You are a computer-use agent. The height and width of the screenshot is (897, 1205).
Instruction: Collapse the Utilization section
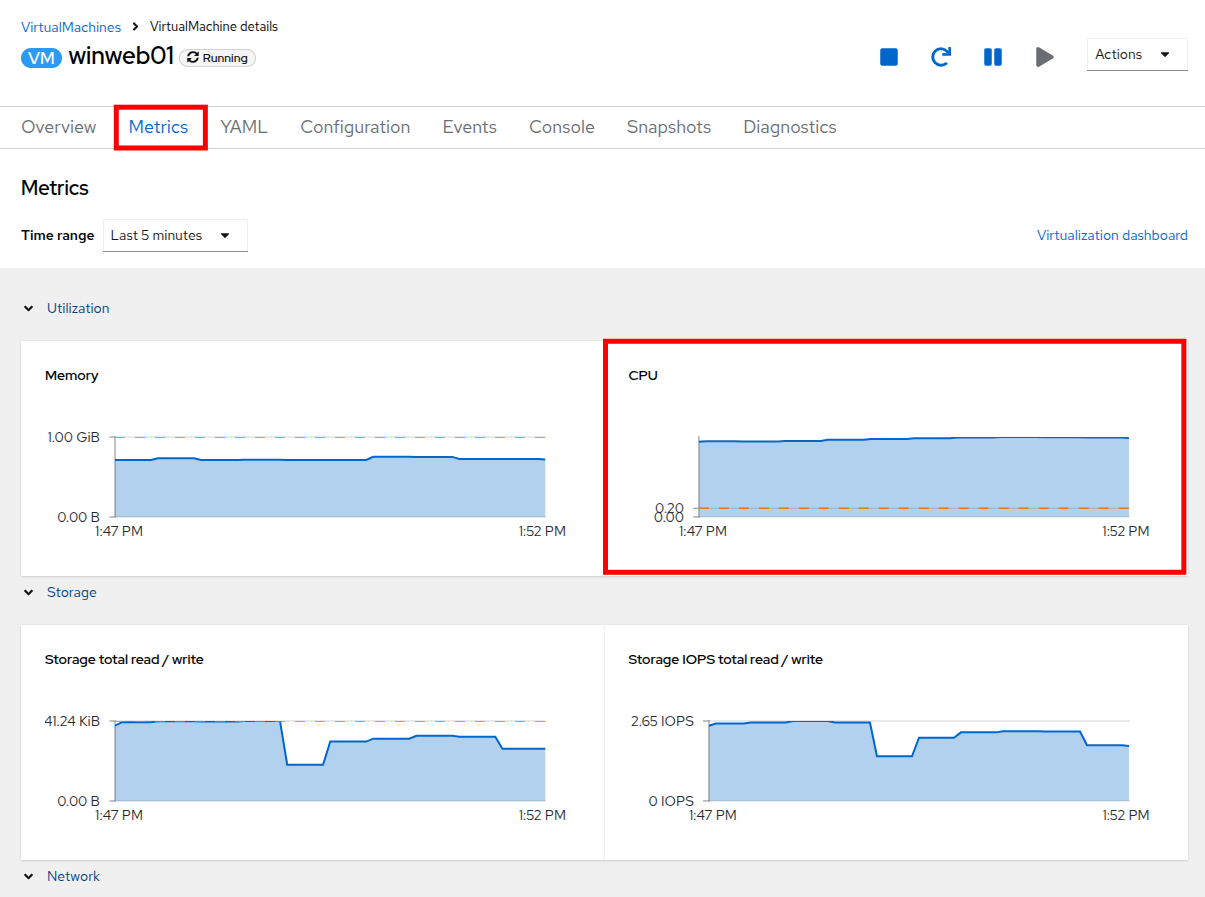pyautogui.click(x=29, y=309)
